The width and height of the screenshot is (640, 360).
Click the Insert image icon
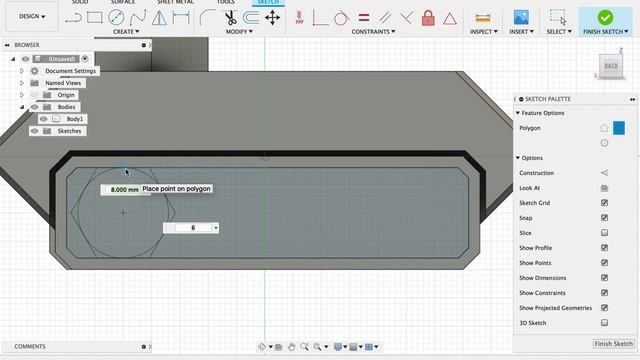[521, 18]
